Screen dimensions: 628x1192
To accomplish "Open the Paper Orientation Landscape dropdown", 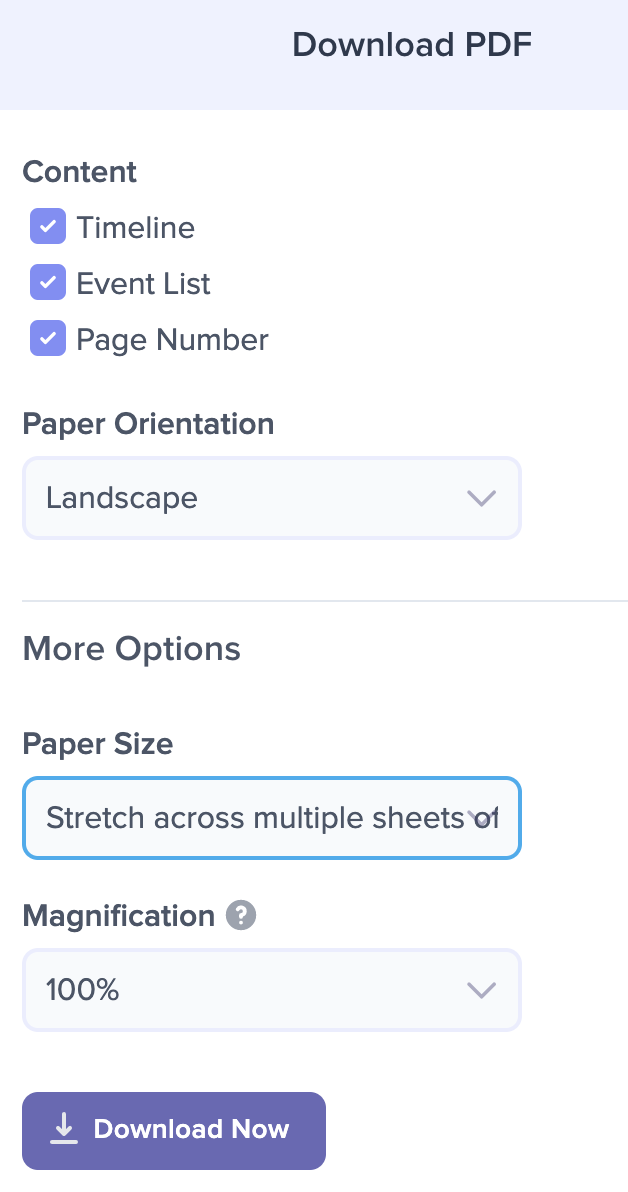I will (271, 498).
